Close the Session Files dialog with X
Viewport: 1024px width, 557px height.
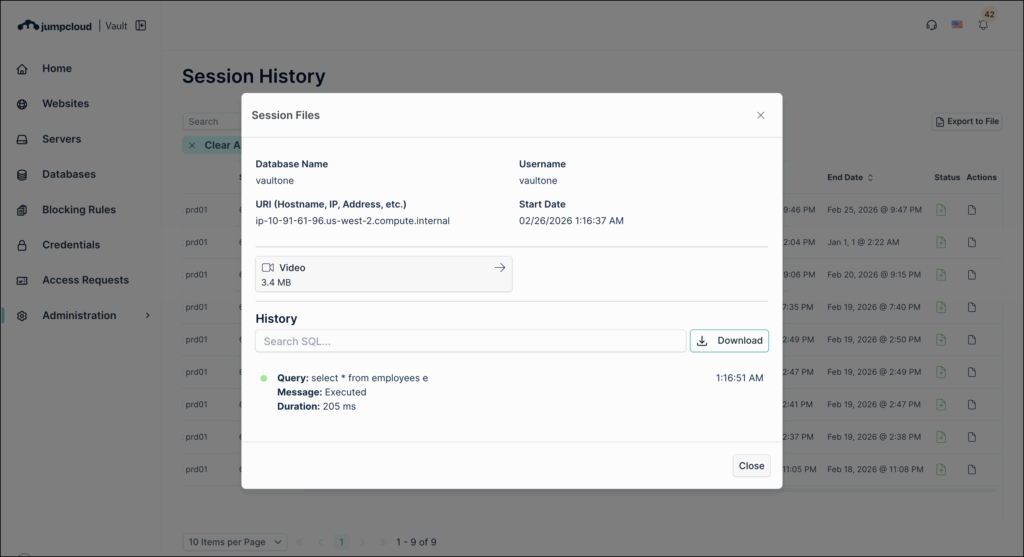click(x=760, y=115)
